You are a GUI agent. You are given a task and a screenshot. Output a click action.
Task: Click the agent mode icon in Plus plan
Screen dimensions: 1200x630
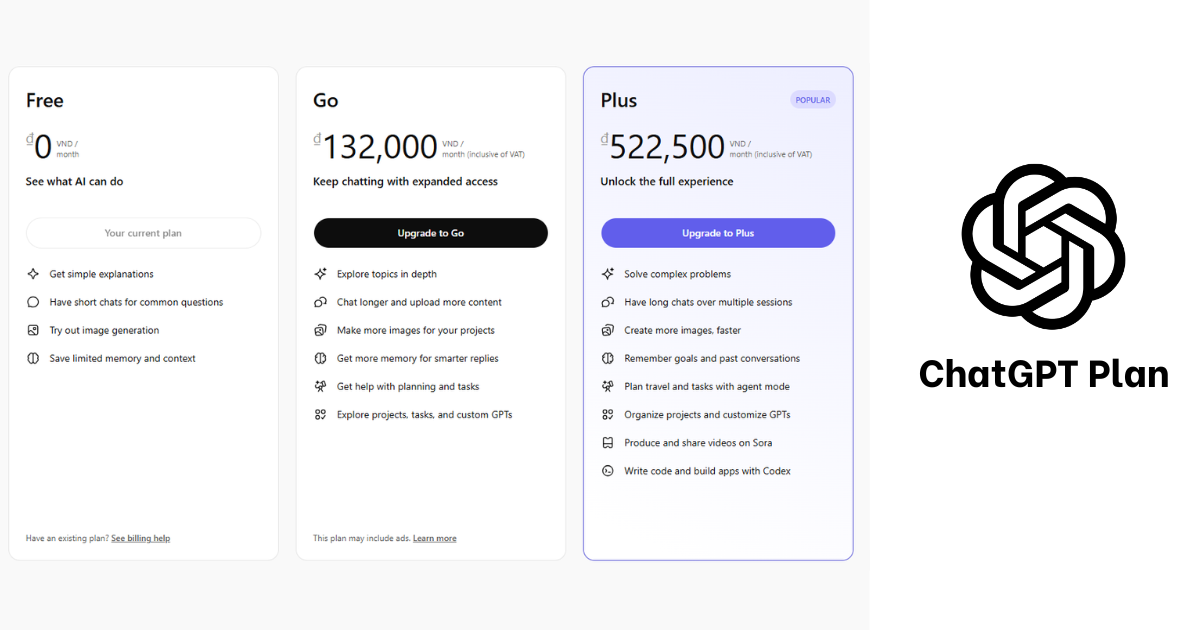point(607,386)
